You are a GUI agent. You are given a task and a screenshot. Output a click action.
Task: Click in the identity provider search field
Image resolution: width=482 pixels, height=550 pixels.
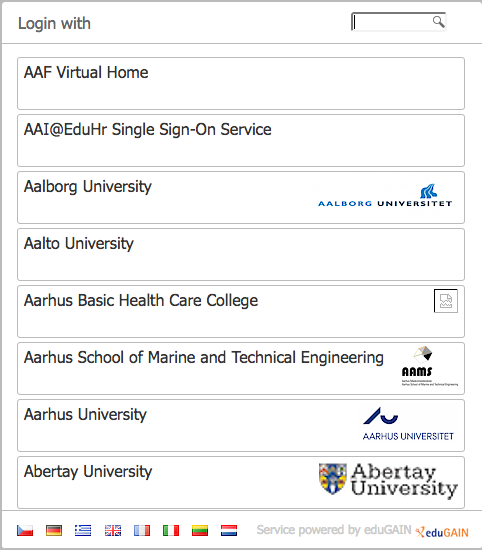point(399,22)
